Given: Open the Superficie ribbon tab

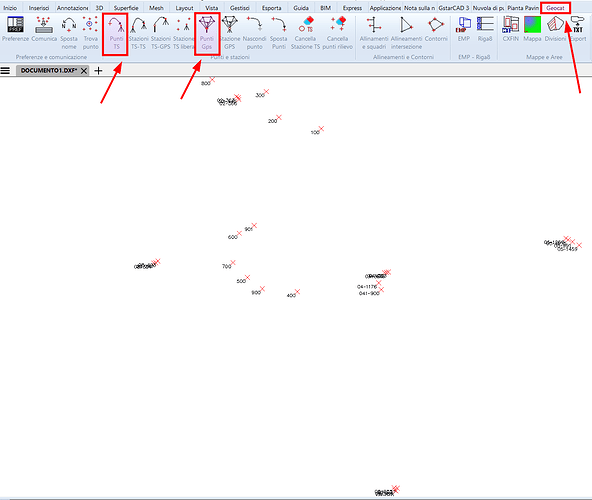Looking at the screenshot, I should [126, 8].
